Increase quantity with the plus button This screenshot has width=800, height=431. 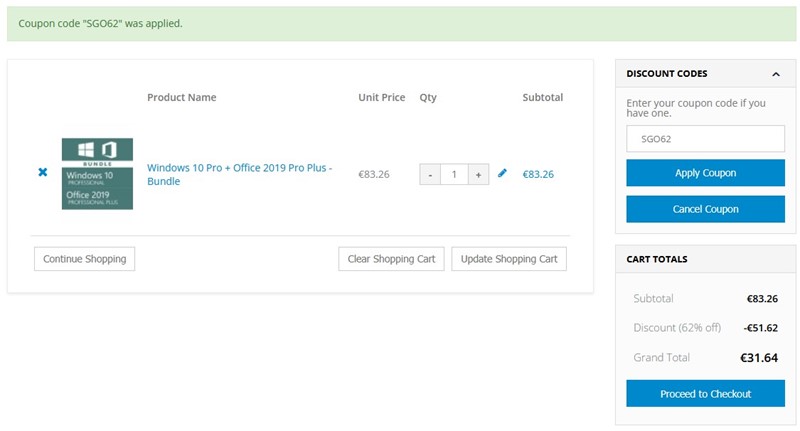coord(478,174)
